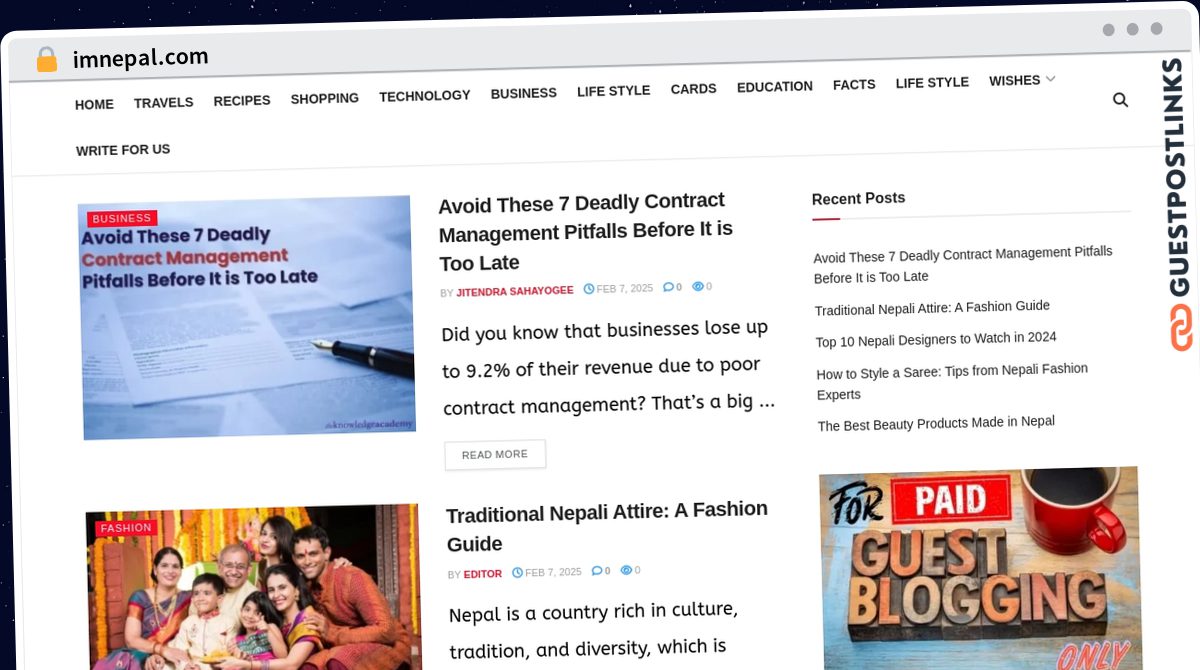Click the imnepal.com address text
This screenshot has width=1200, height=670.
coord(141,58)
